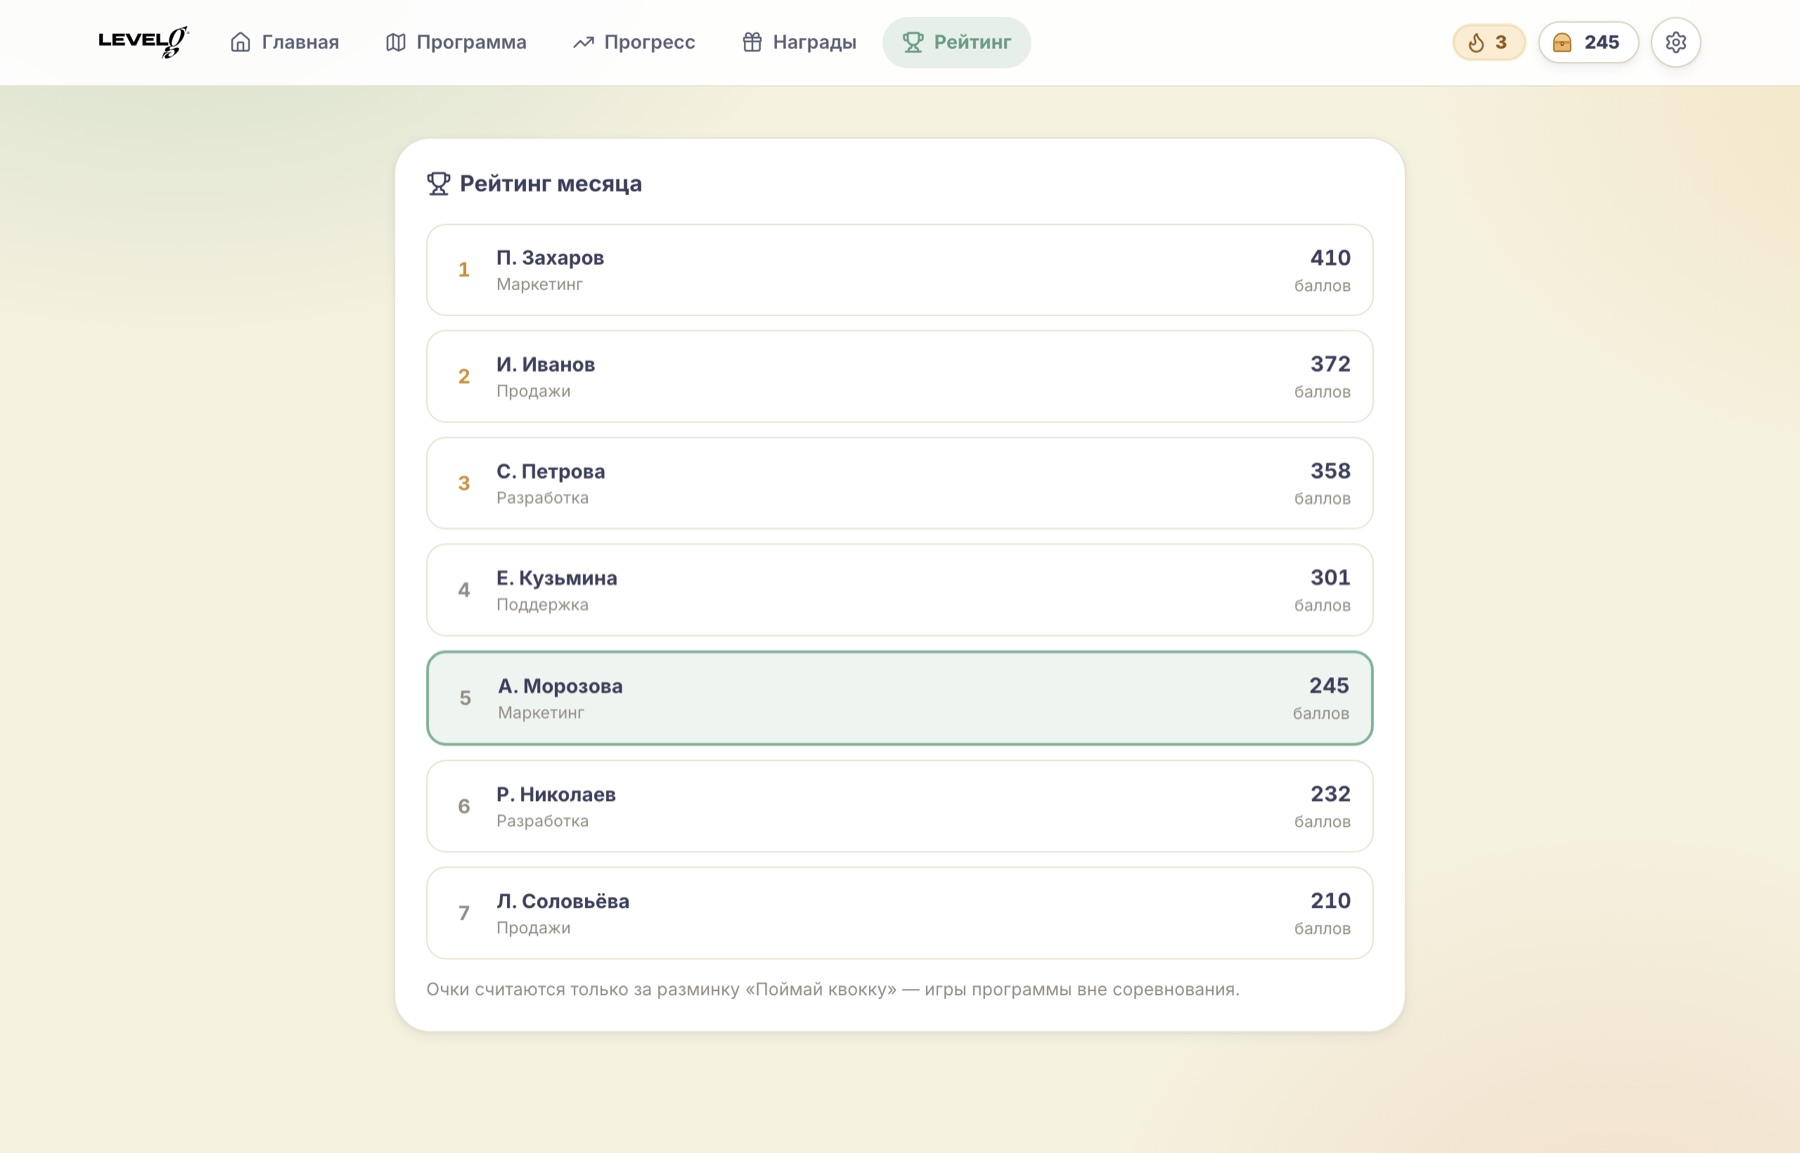
Task: Click rank number 1 in the leaderboard
Action: [464, 270]
